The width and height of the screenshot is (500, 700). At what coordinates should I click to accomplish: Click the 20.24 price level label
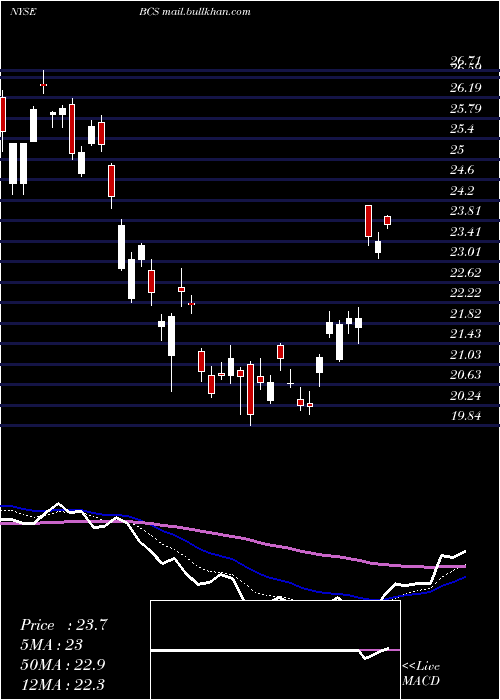pos(466,396)
